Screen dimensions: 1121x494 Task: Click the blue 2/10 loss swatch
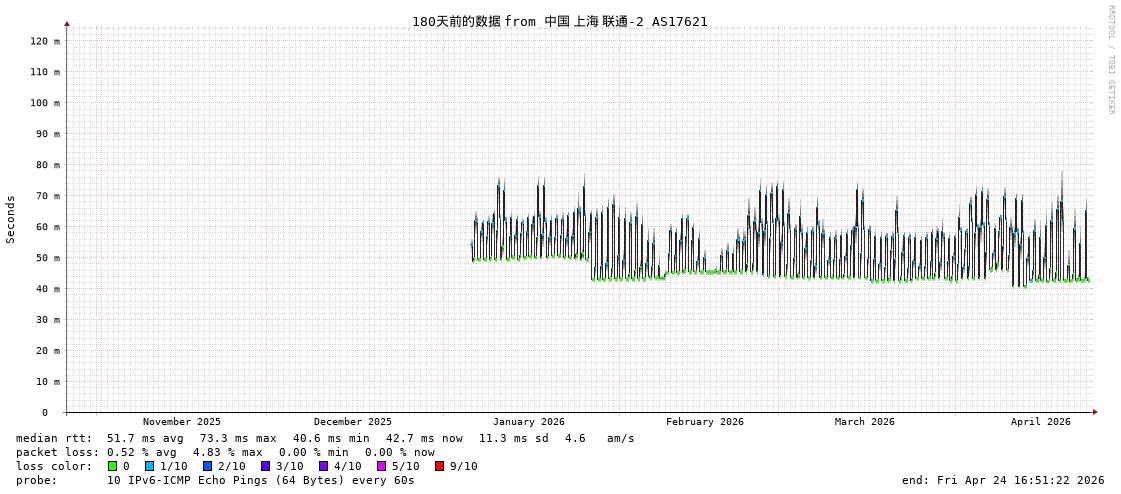coord(208,466)
